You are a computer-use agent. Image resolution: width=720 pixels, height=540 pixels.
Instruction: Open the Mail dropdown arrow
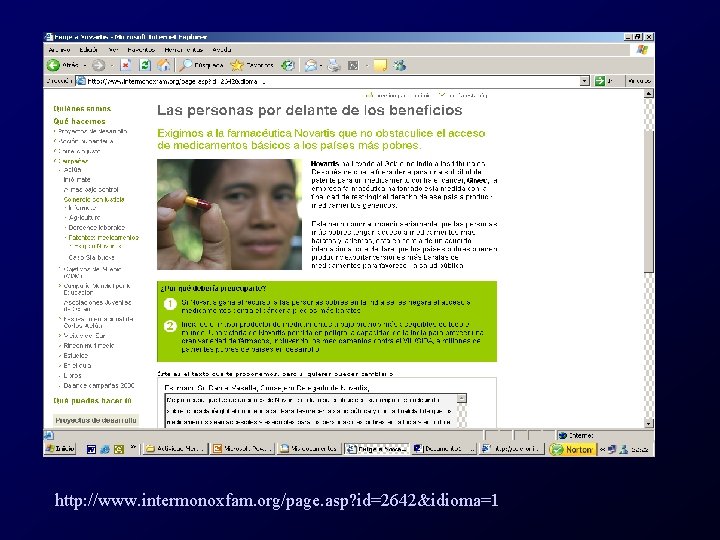click(x=321, y=66)
